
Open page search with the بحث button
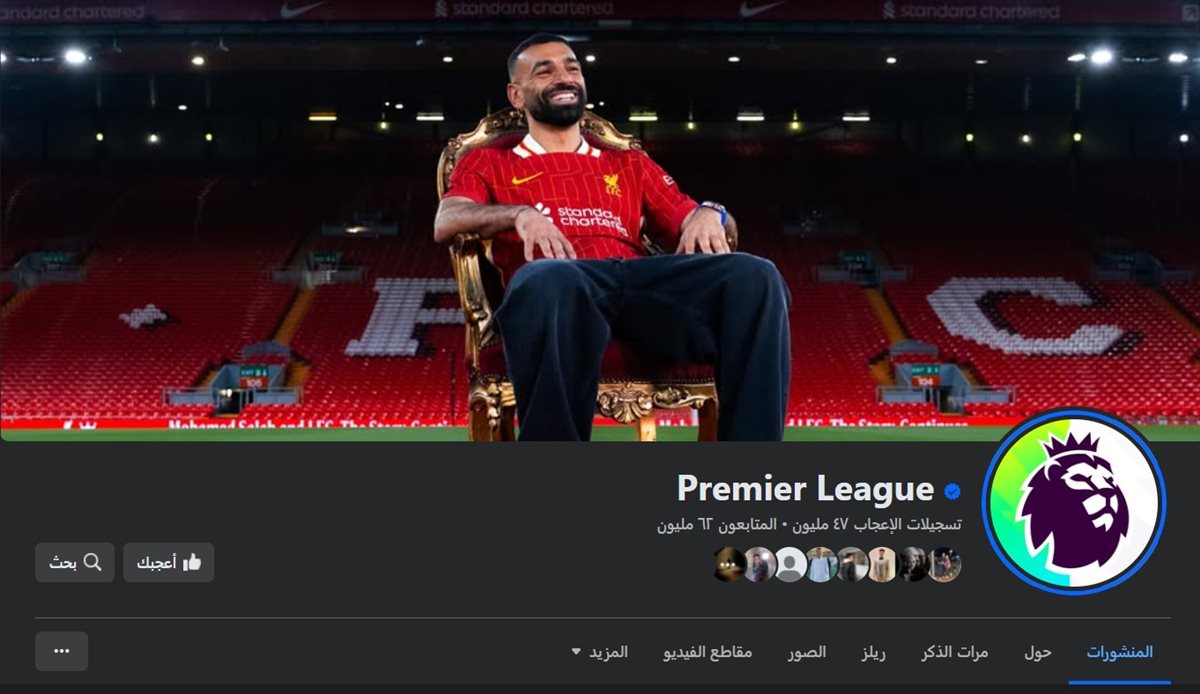(75, 563)
